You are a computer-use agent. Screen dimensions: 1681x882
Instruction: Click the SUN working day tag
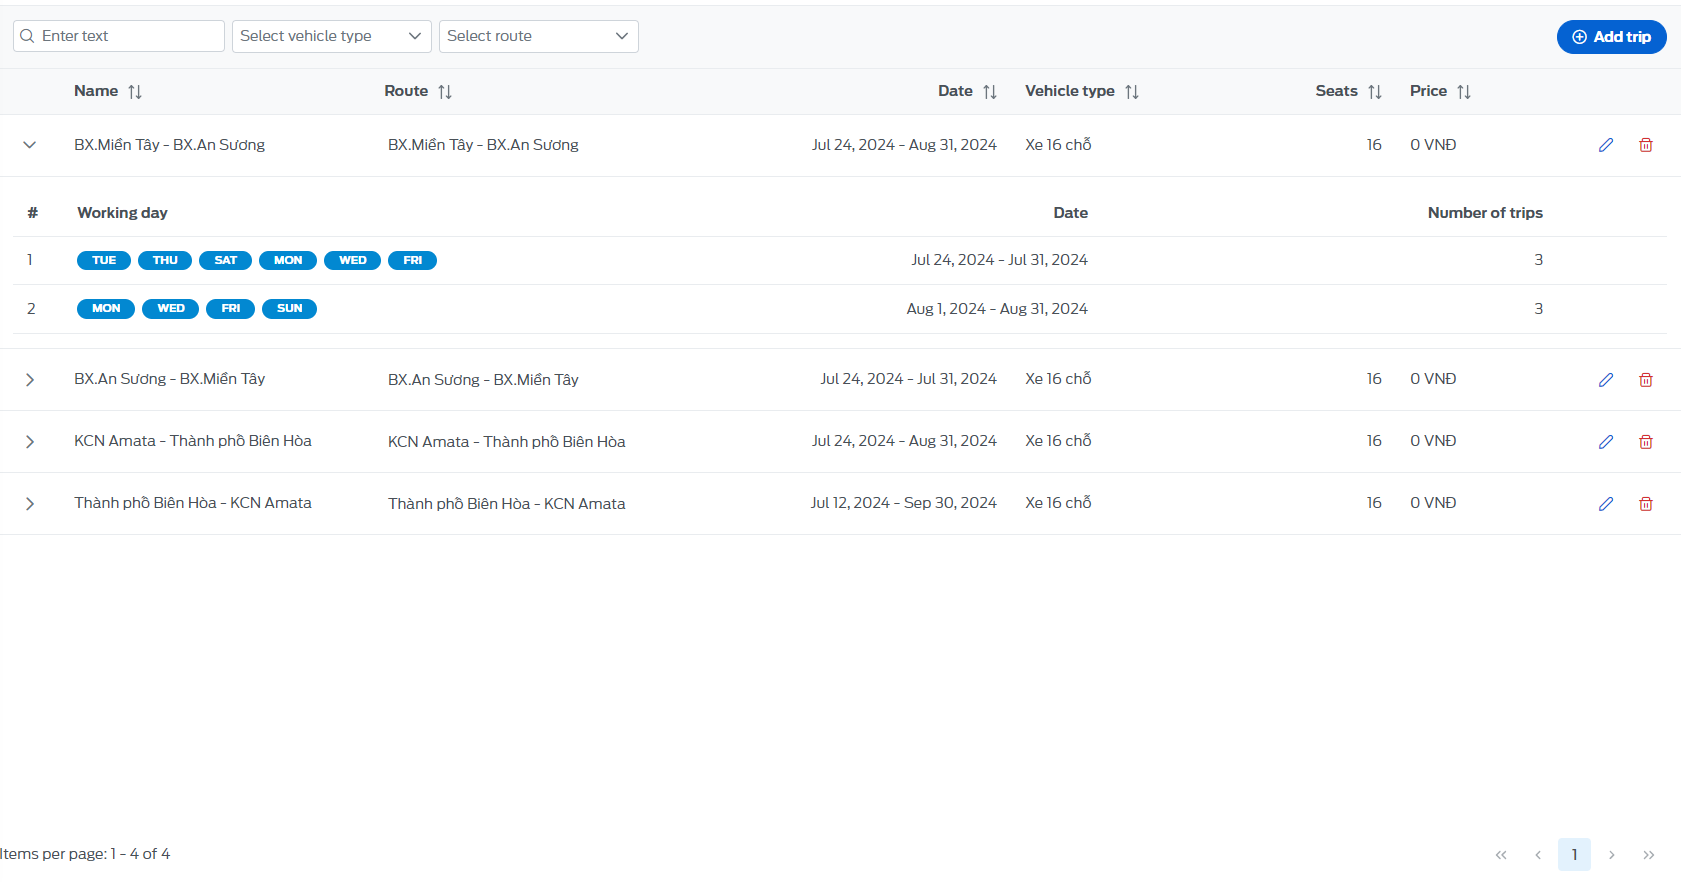coord(289,309)
